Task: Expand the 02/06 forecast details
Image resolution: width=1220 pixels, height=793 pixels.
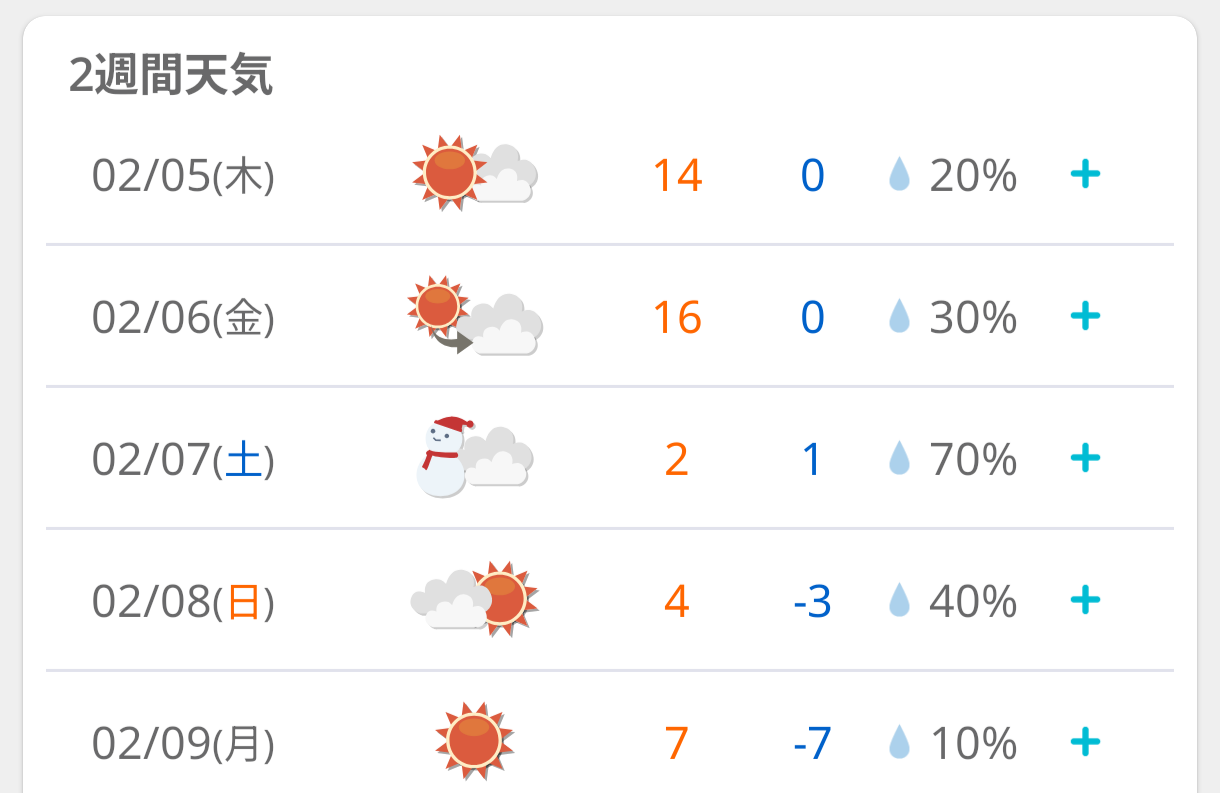Action: 1085,317
